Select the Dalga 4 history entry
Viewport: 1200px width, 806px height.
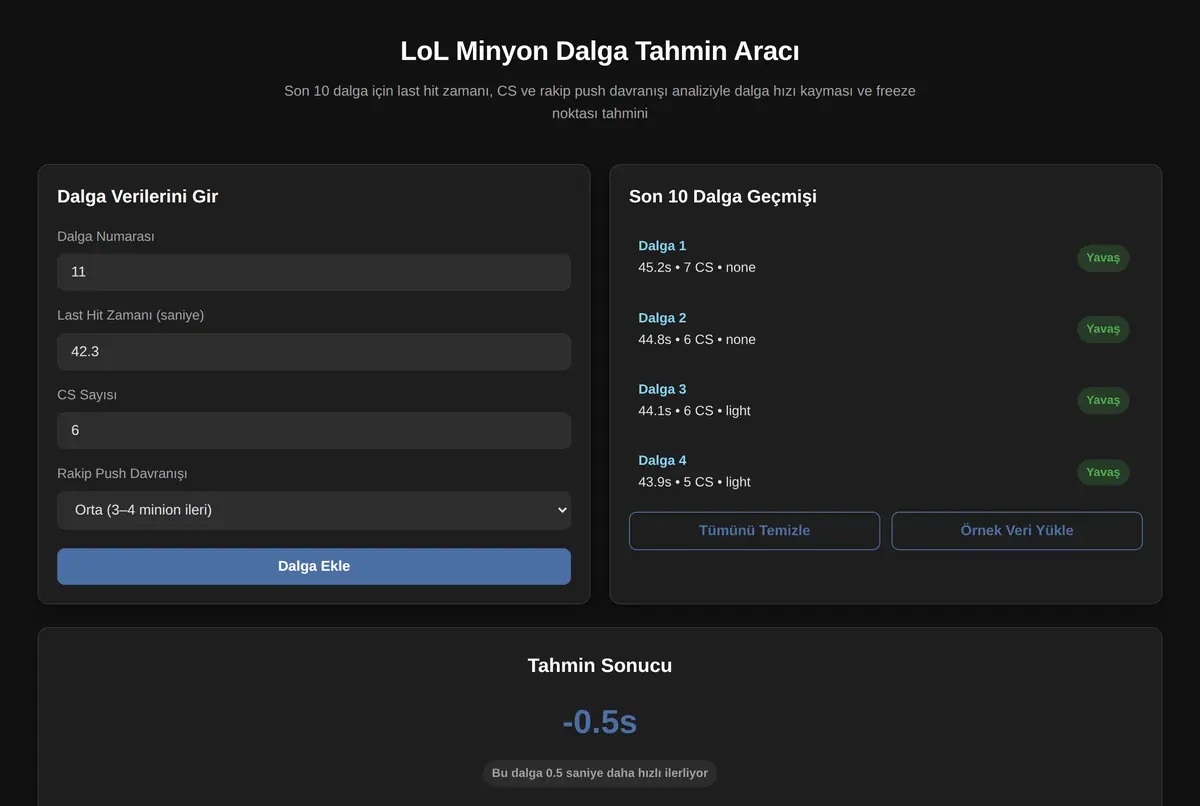click(885, 472)
